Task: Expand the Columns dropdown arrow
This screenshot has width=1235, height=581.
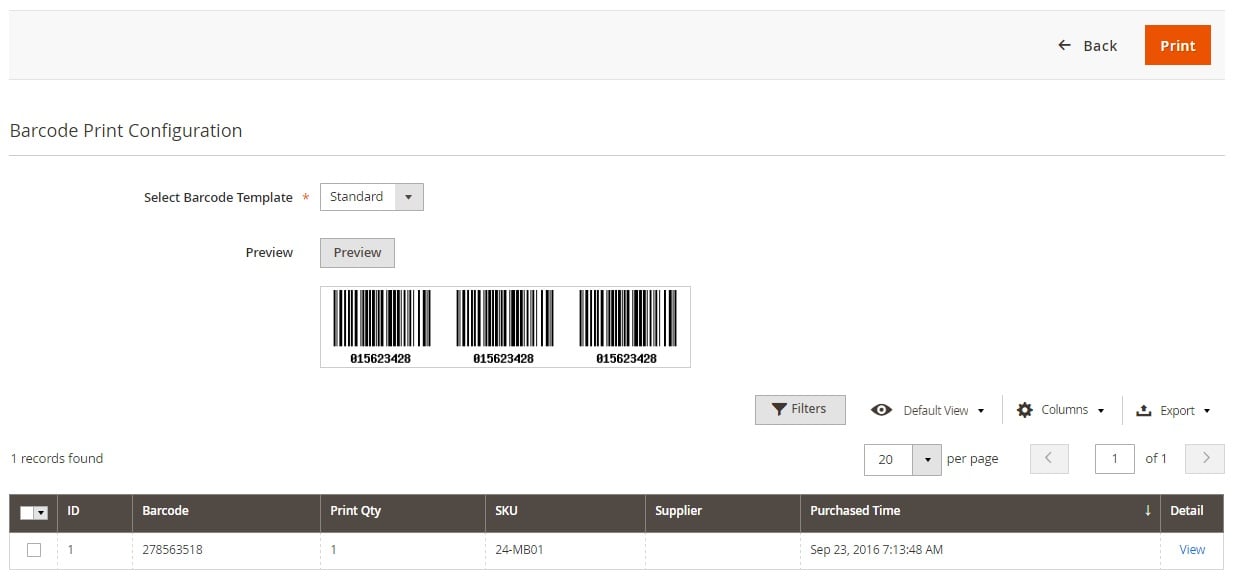Action: (1101, 411)
